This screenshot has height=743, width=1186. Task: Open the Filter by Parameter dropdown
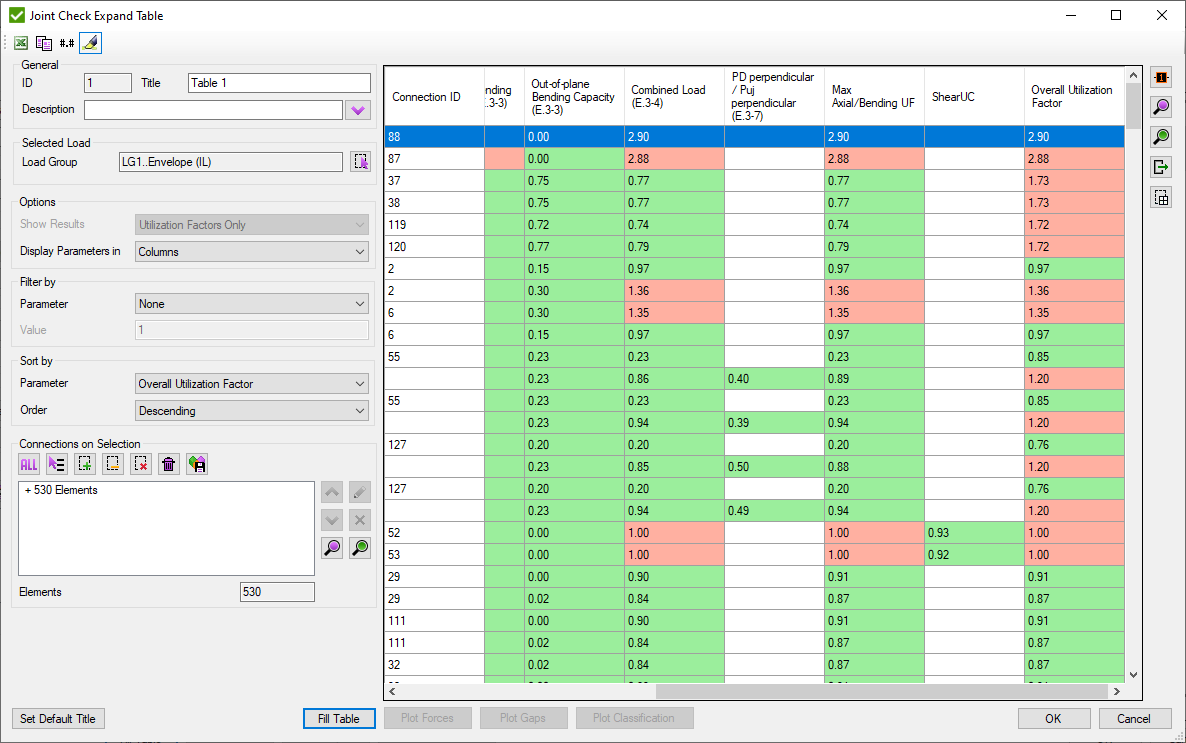click(252, 304)
